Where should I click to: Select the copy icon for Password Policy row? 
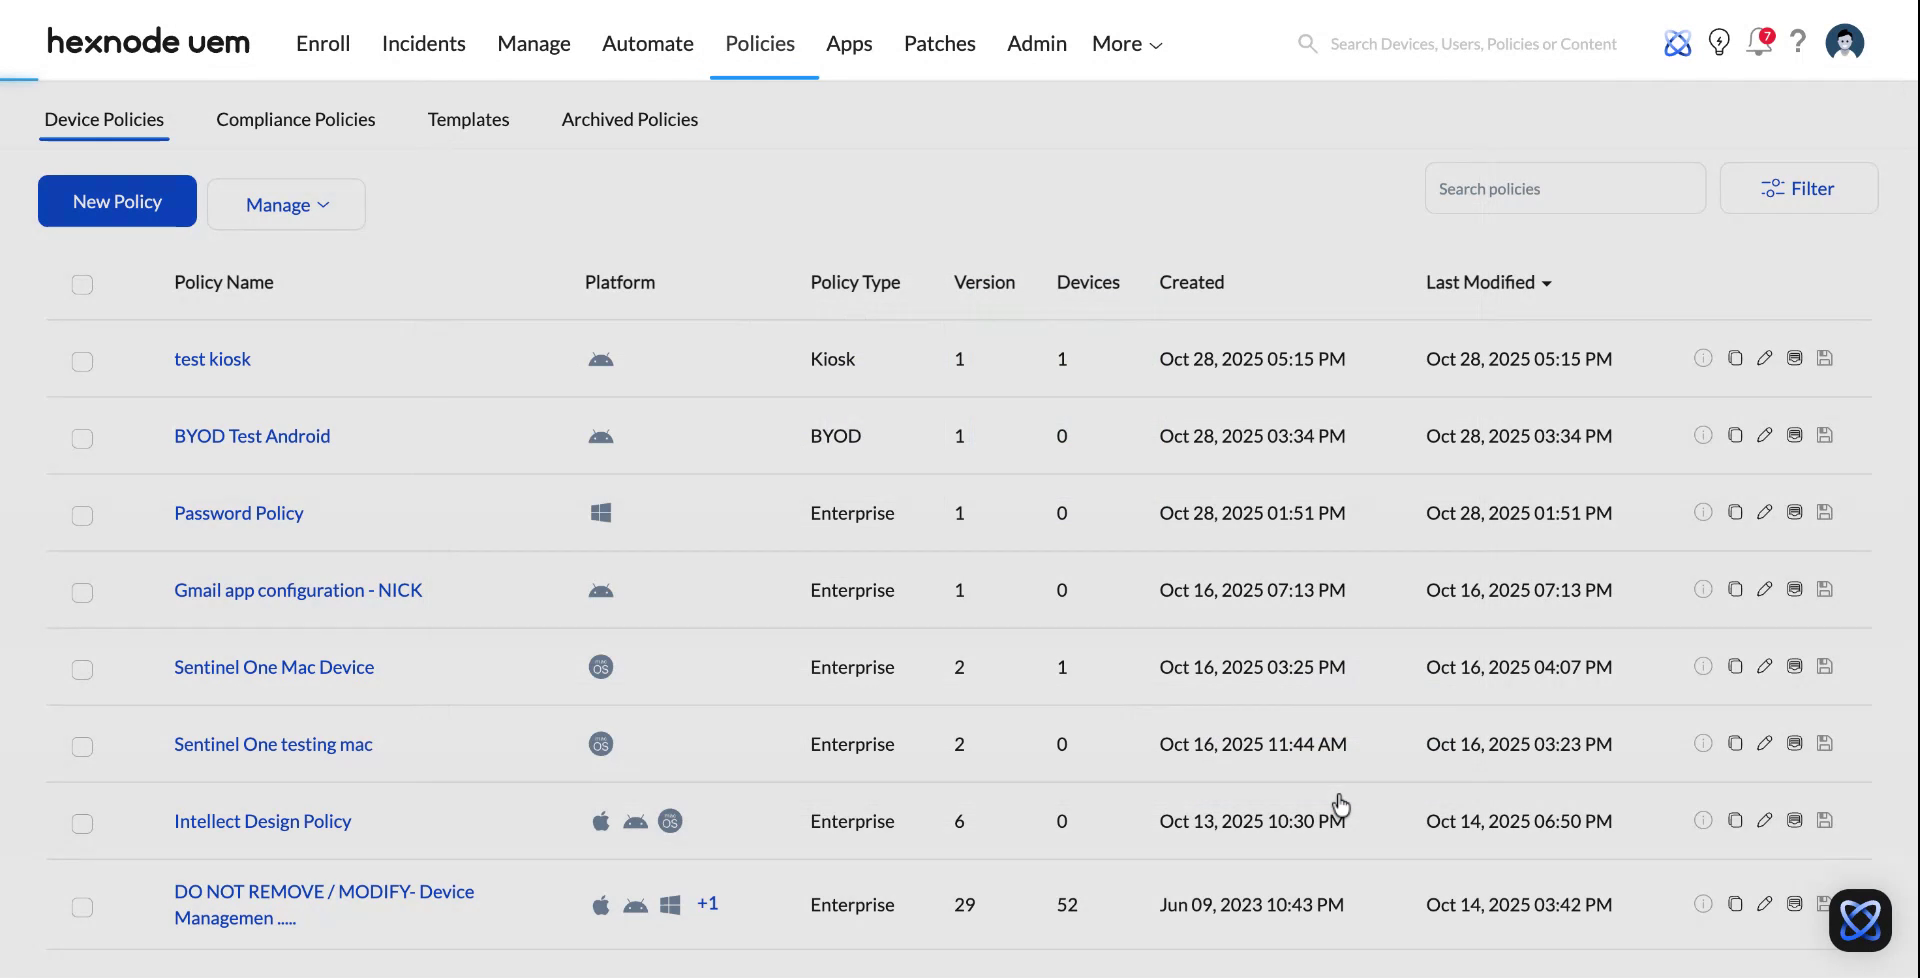coord(1734,512)
